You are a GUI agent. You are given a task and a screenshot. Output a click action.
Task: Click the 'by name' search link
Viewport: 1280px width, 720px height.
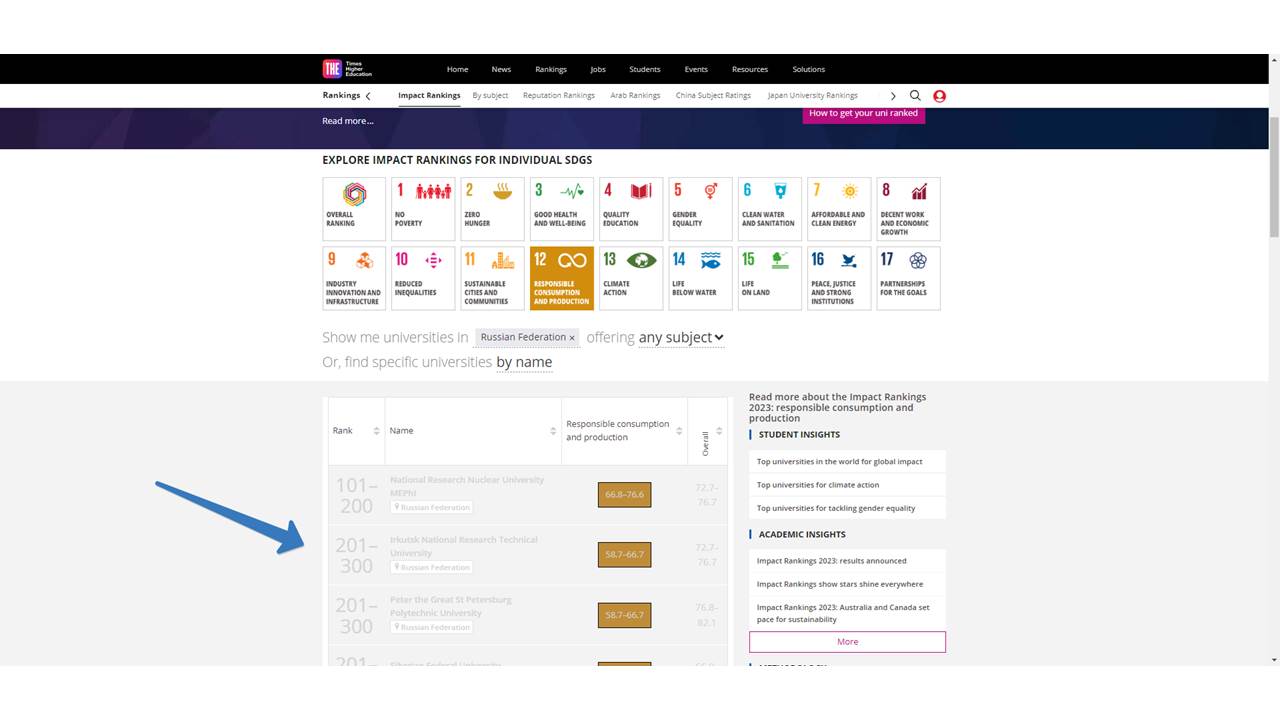click(x=524, y=362)
